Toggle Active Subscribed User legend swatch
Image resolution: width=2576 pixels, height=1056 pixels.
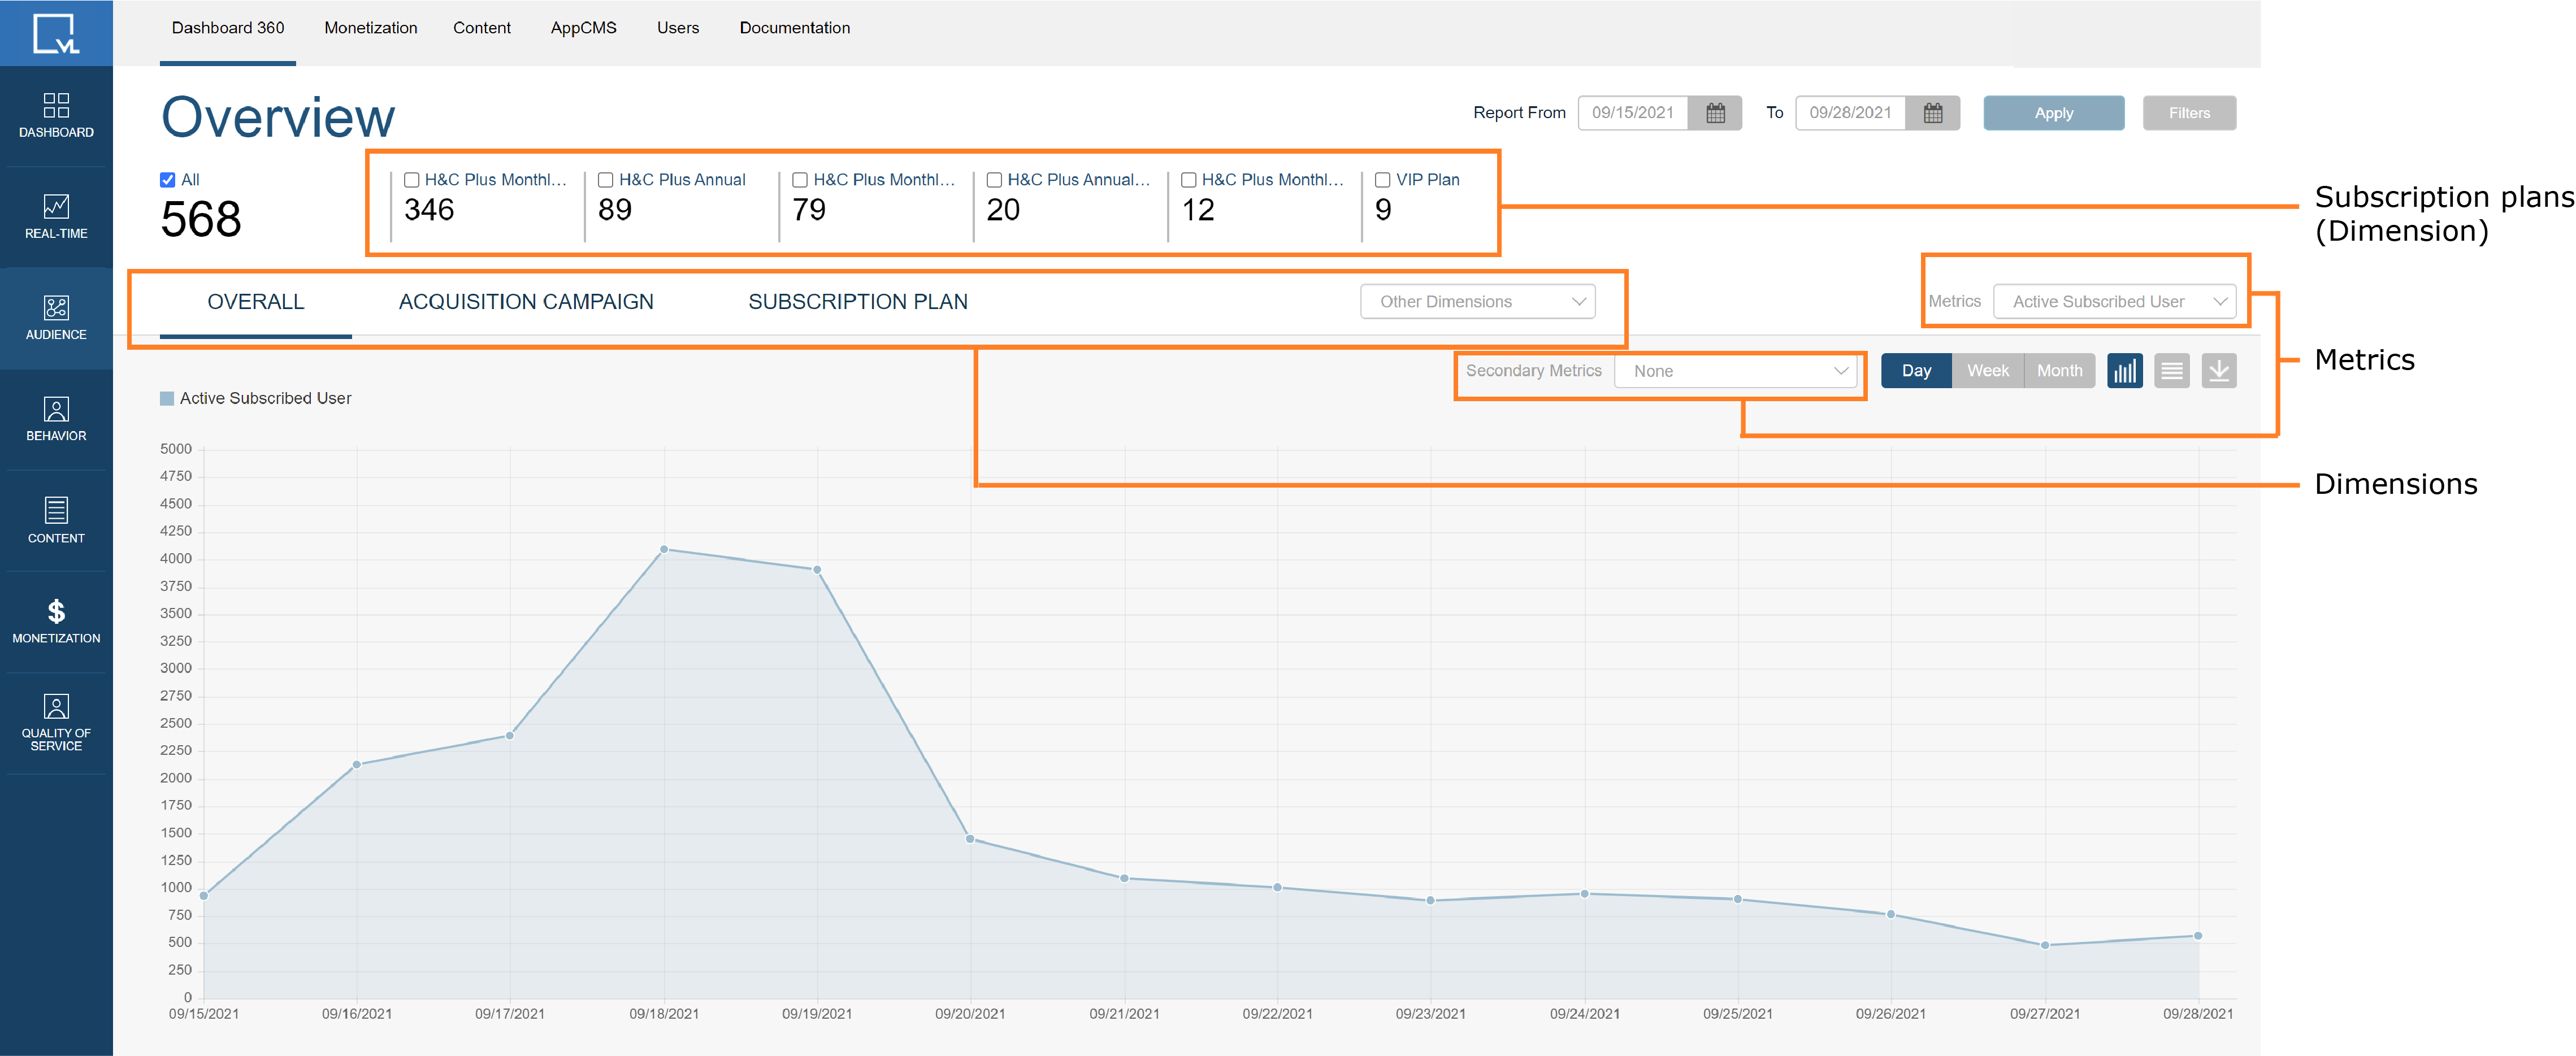pos(167,399)
